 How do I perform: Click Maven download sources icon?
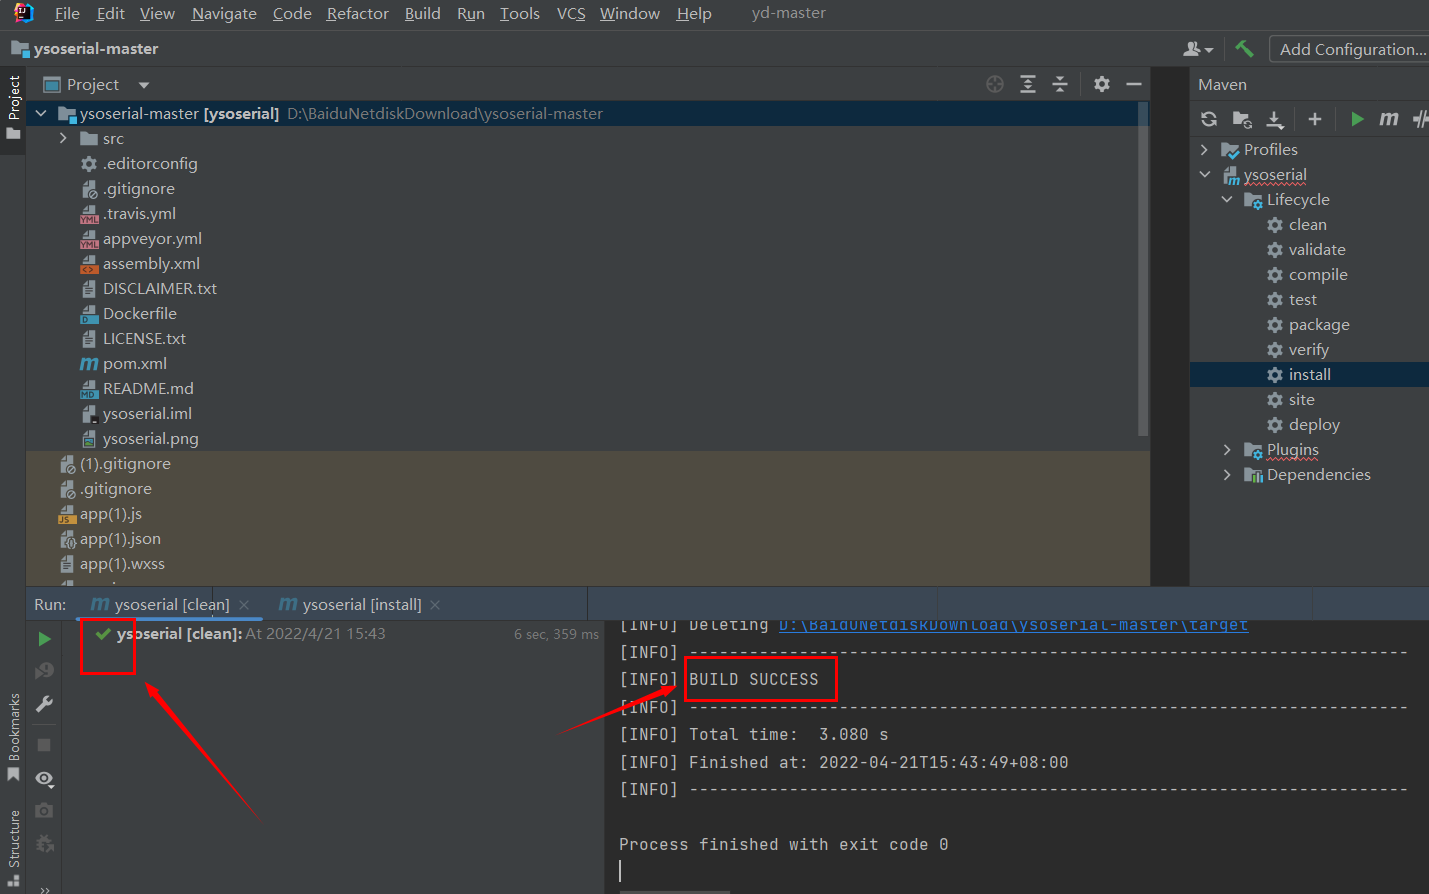pyautogui.click(x=1275, y=119)
